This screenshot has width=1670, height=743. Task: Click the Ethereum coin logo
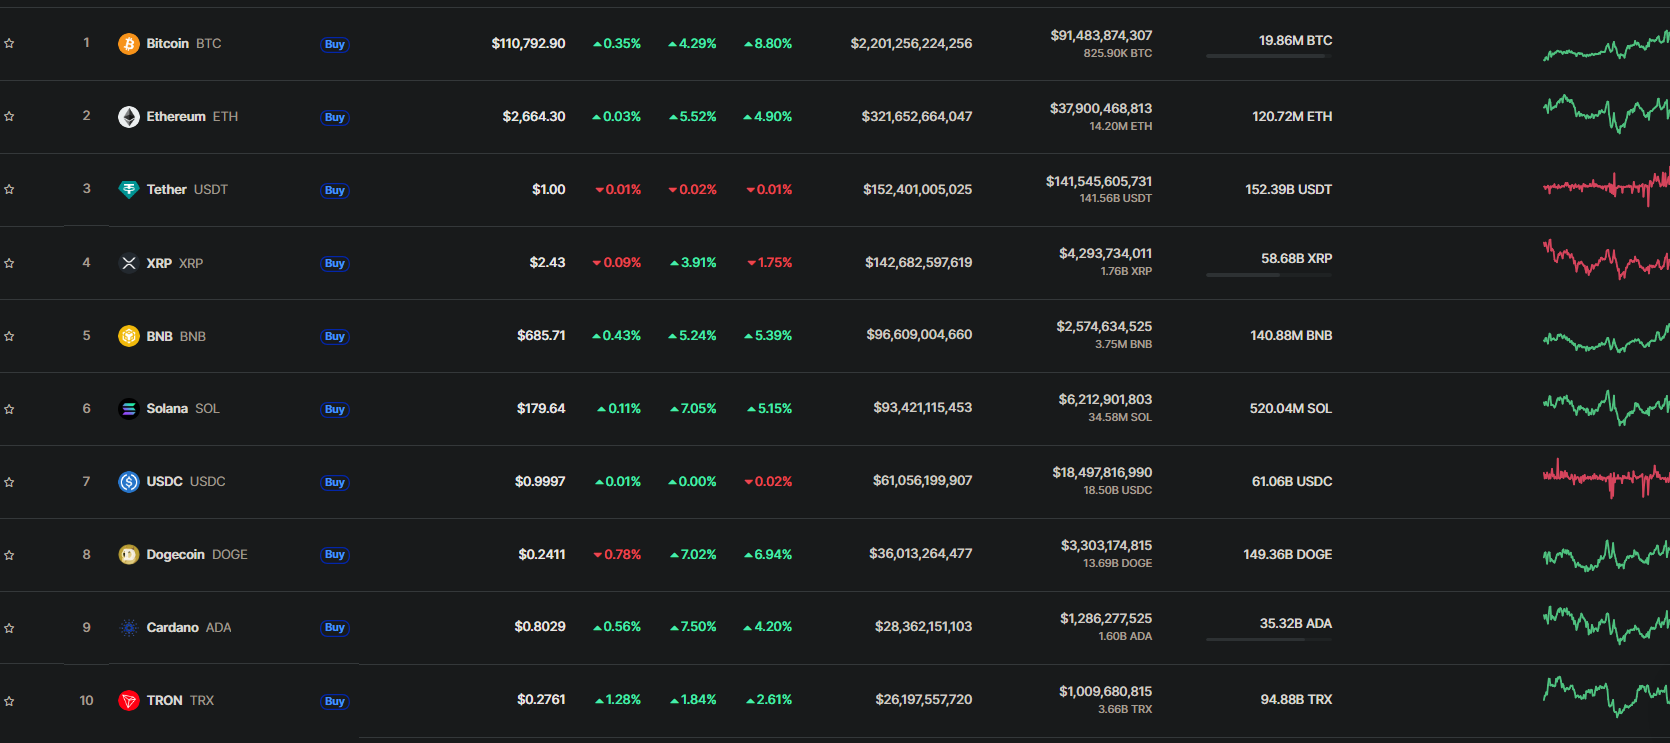coord(129,117)
